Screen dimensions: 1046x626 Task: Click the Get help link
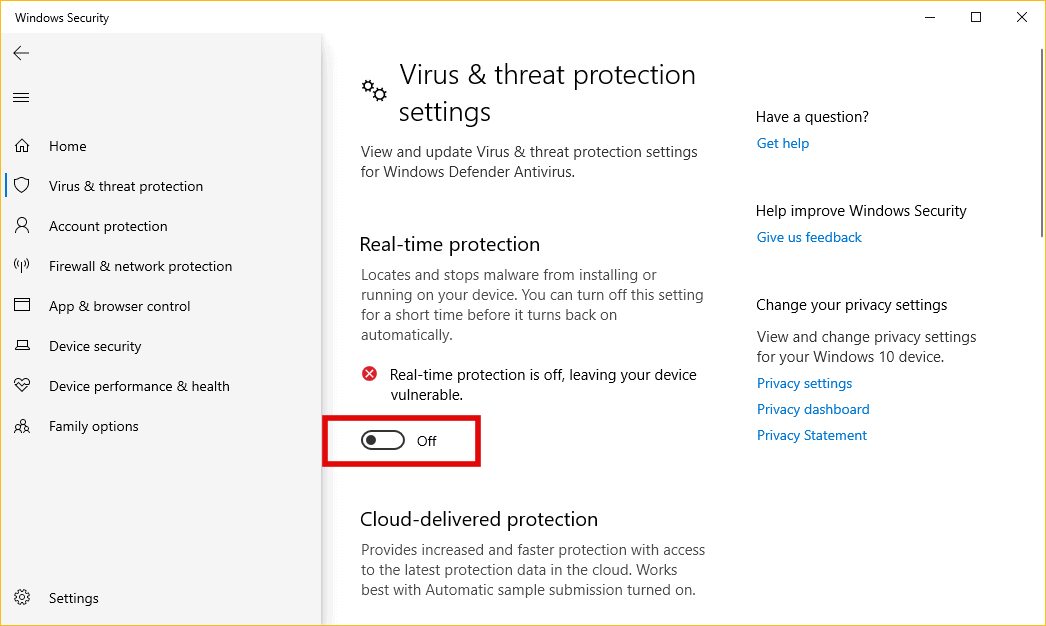point(782,142)
